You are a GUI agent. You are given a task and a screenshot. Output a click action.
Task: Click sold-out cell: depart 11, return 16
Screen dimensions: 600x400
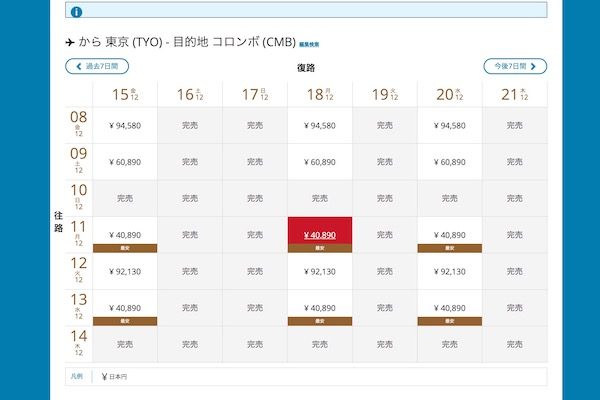coord(190,235)
